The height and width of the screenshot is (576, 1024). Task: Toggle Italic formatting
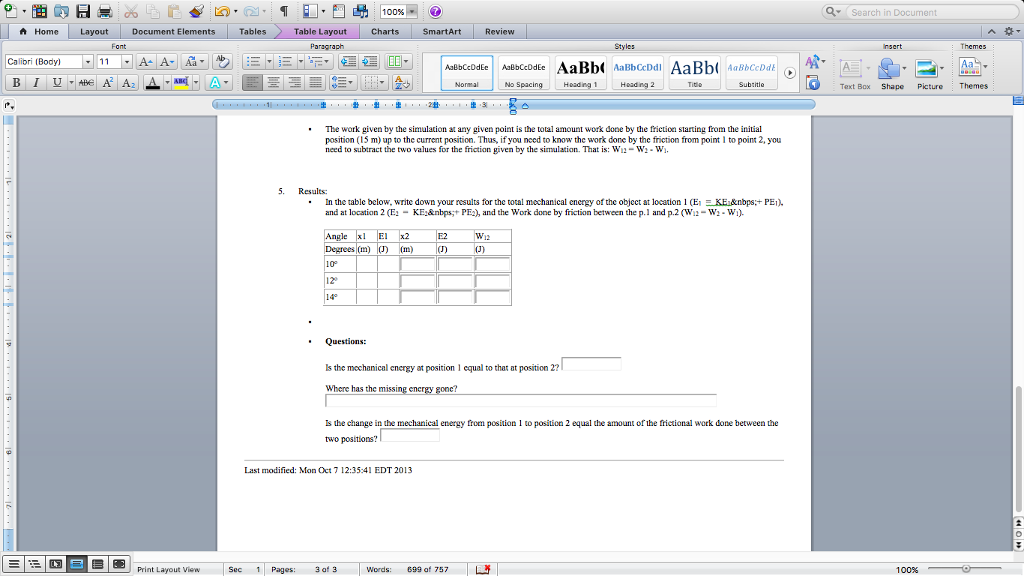38,82
